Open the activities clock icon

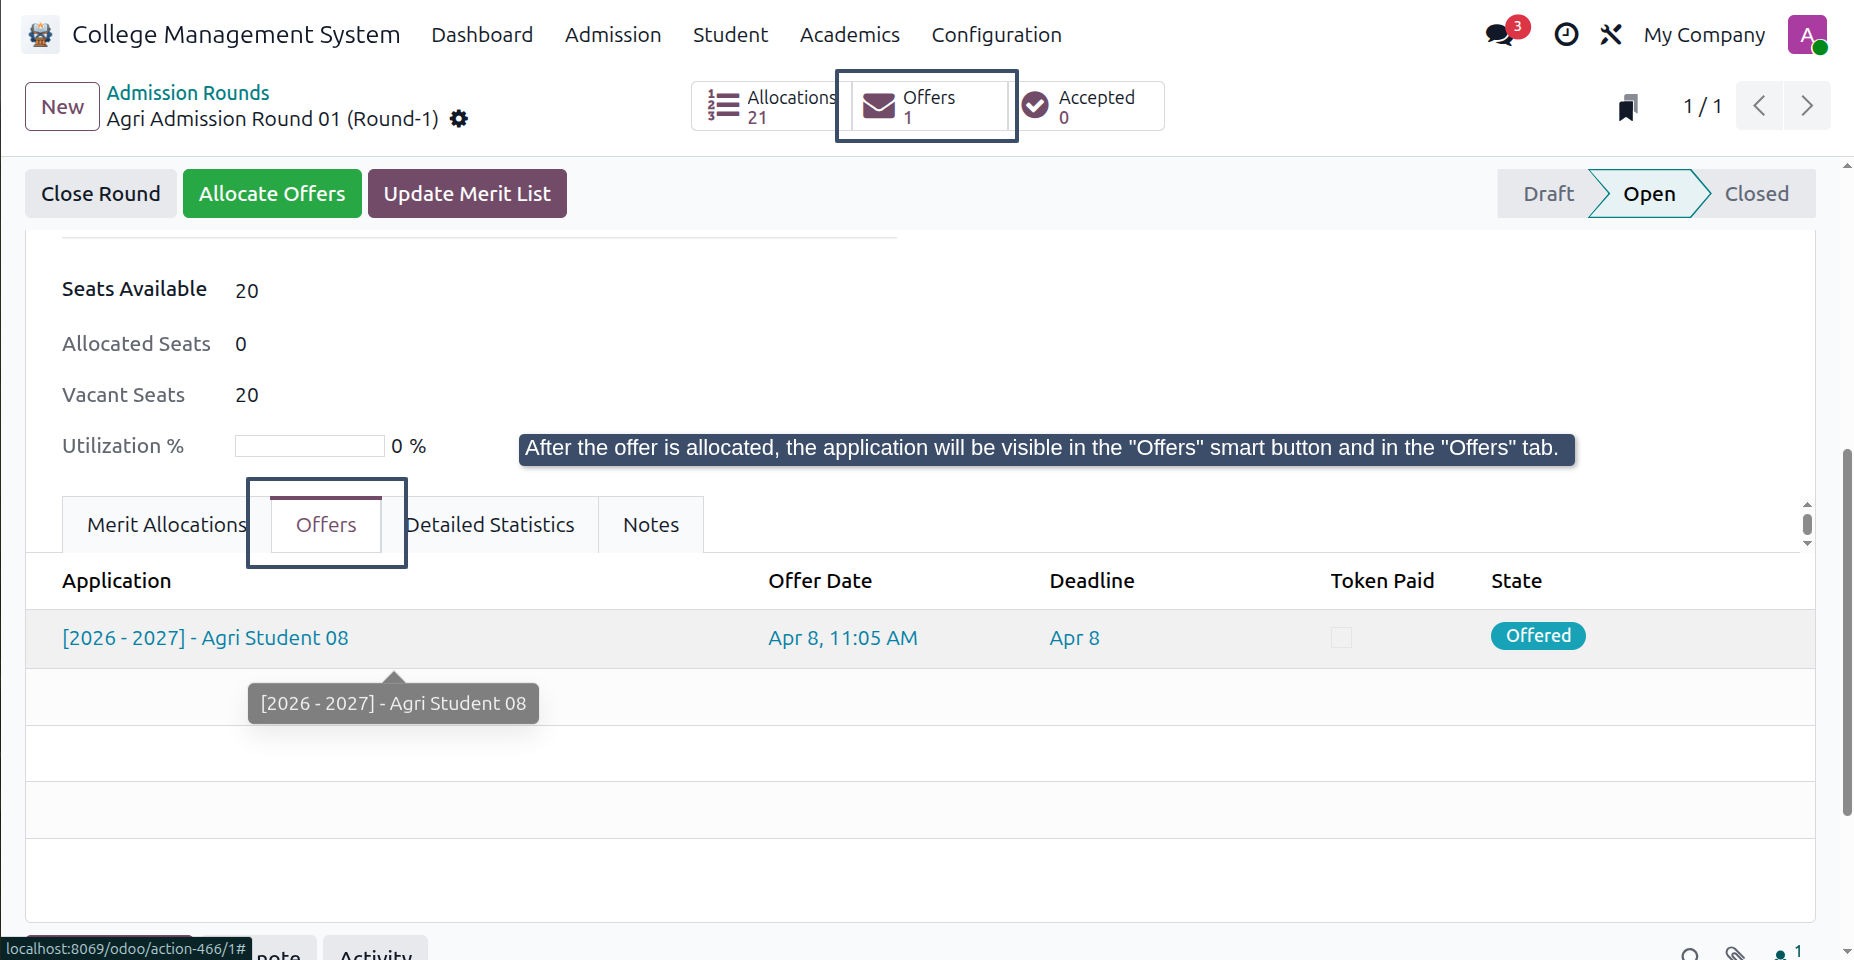tap(1566, 35)
